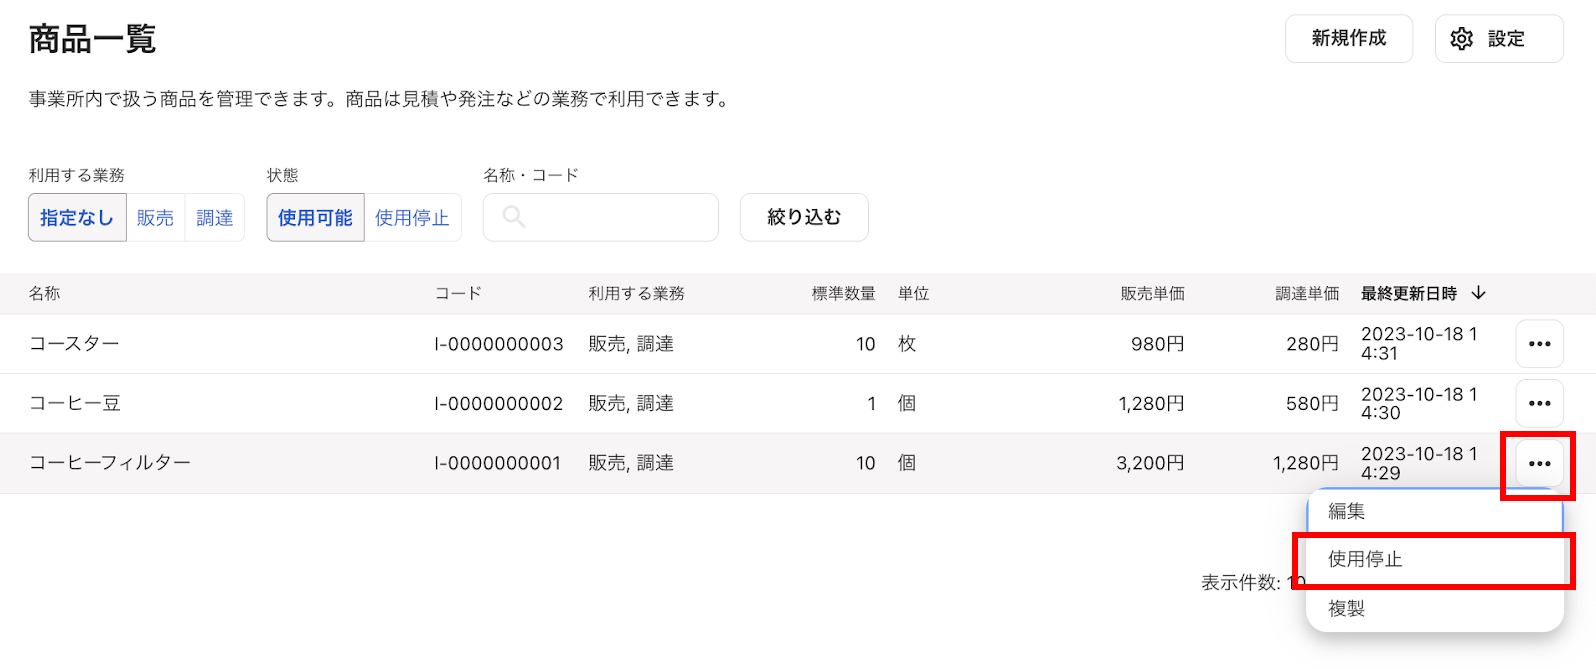Select 指定なし business filter

tap(77, 218)
